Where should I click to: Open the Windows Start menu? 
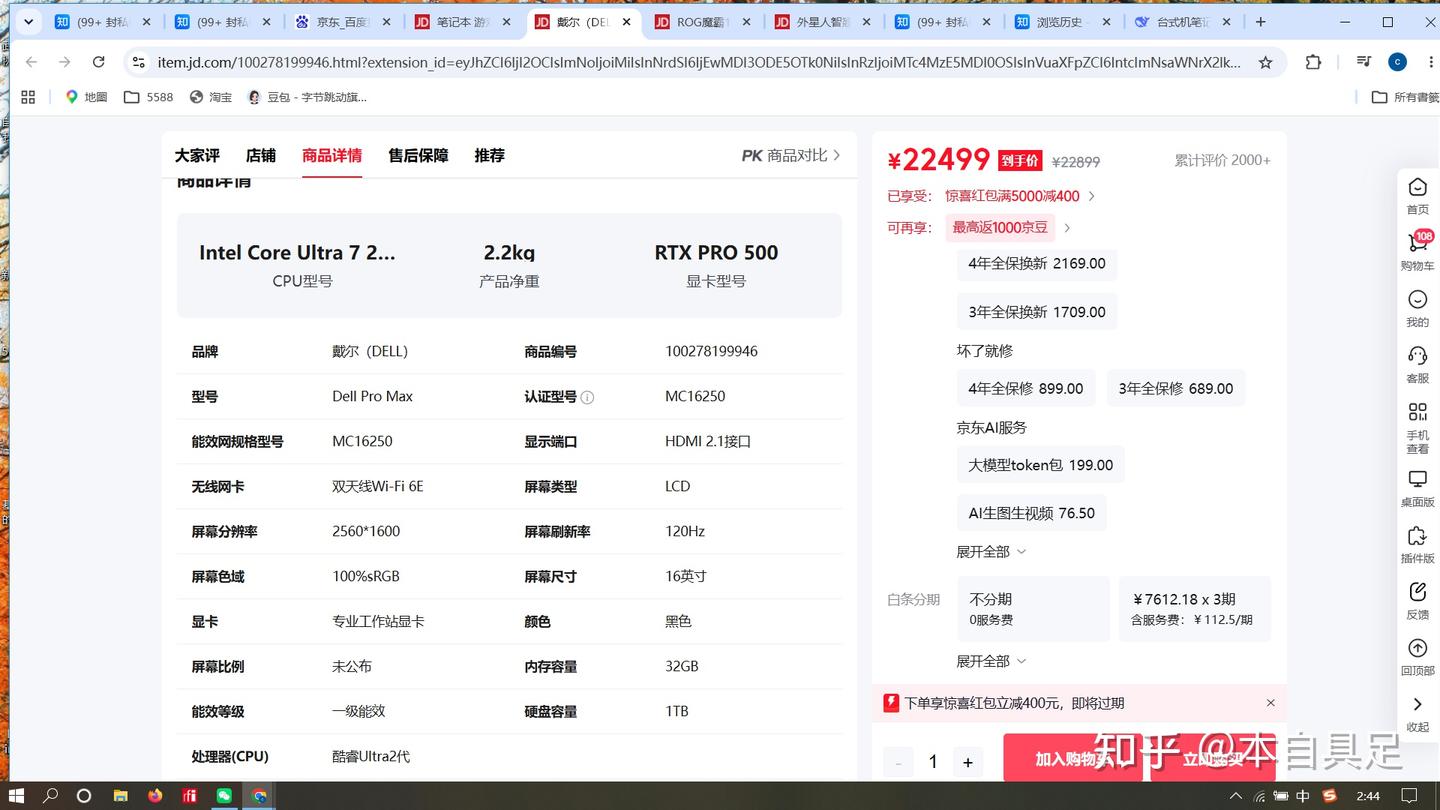[x=17, y=796]
